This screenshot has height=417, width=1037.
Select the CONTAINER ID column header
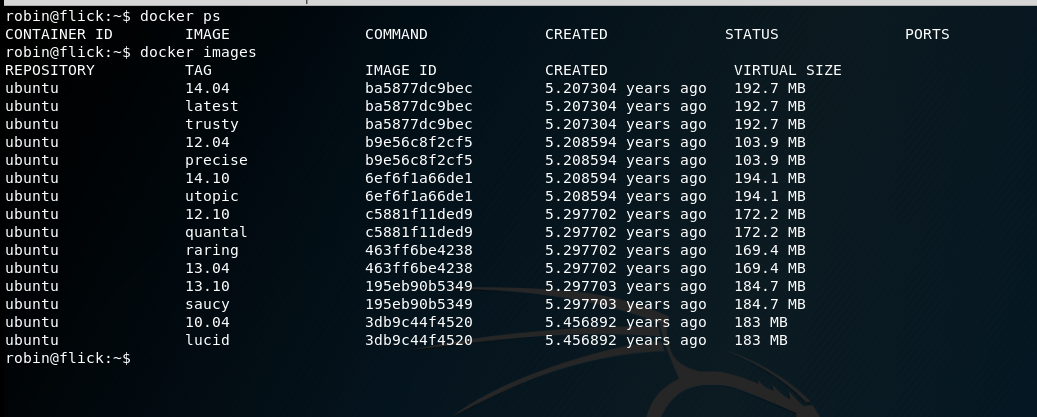click(x=59, y=34)
